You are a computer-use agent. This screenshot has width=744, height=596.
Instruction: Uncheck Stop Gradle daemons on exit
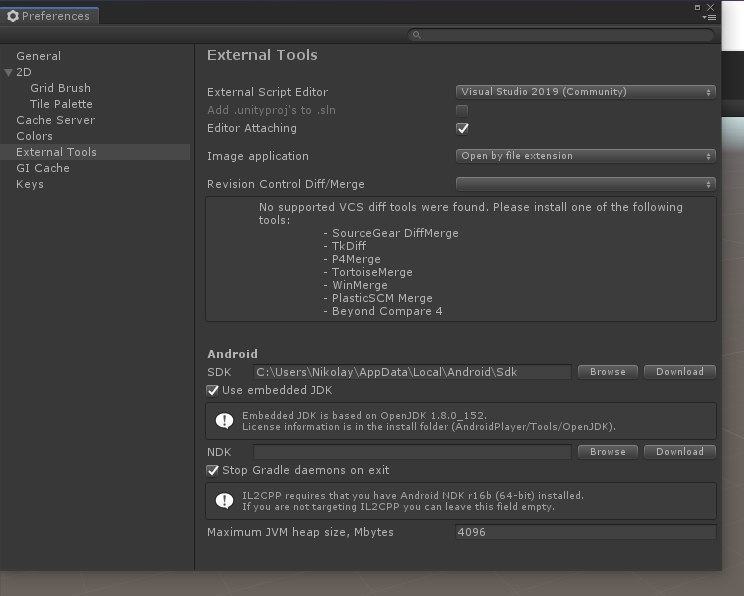tap(213, 470)
